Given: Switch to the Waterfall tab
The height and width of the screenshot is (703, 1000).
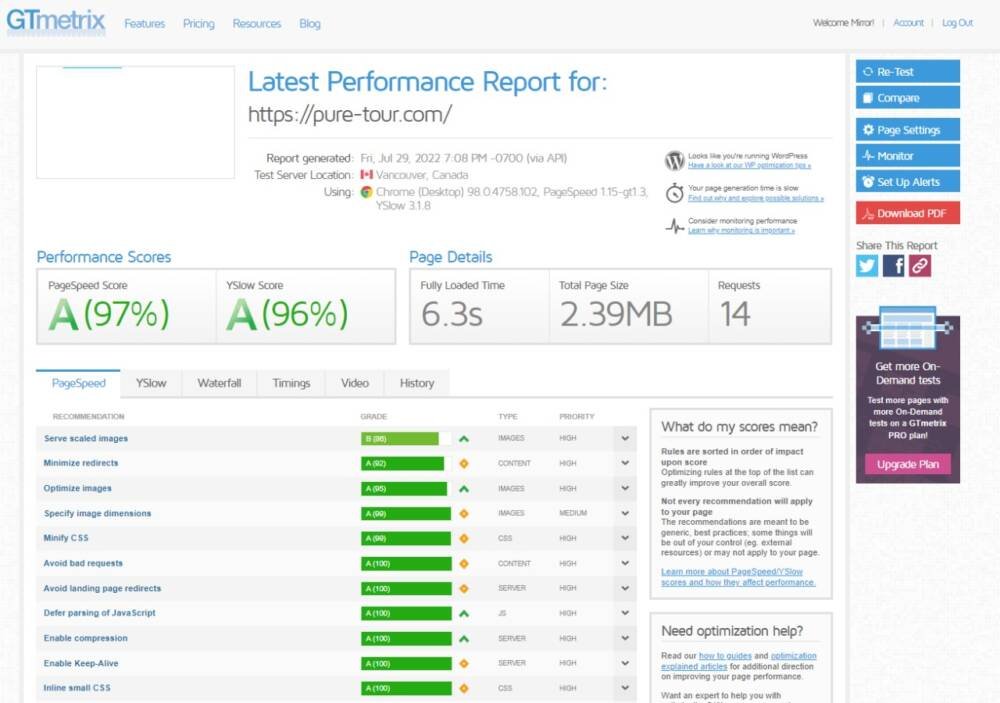Looking at the screenshot, I should [219, 383].
